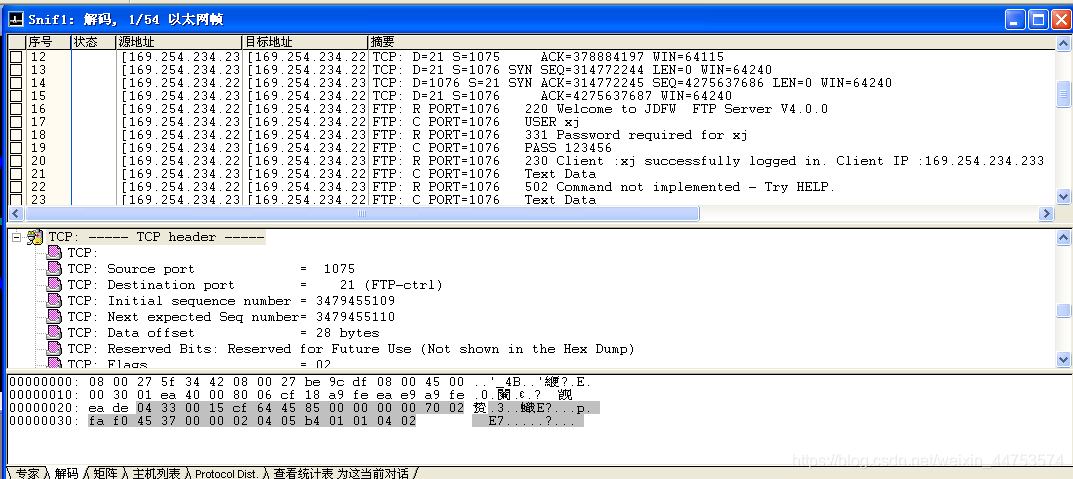Image resolution: width=1073 pixels, height=479 pixels.
Task: Switch to the 解码 tab
Action: click(66, 473)
